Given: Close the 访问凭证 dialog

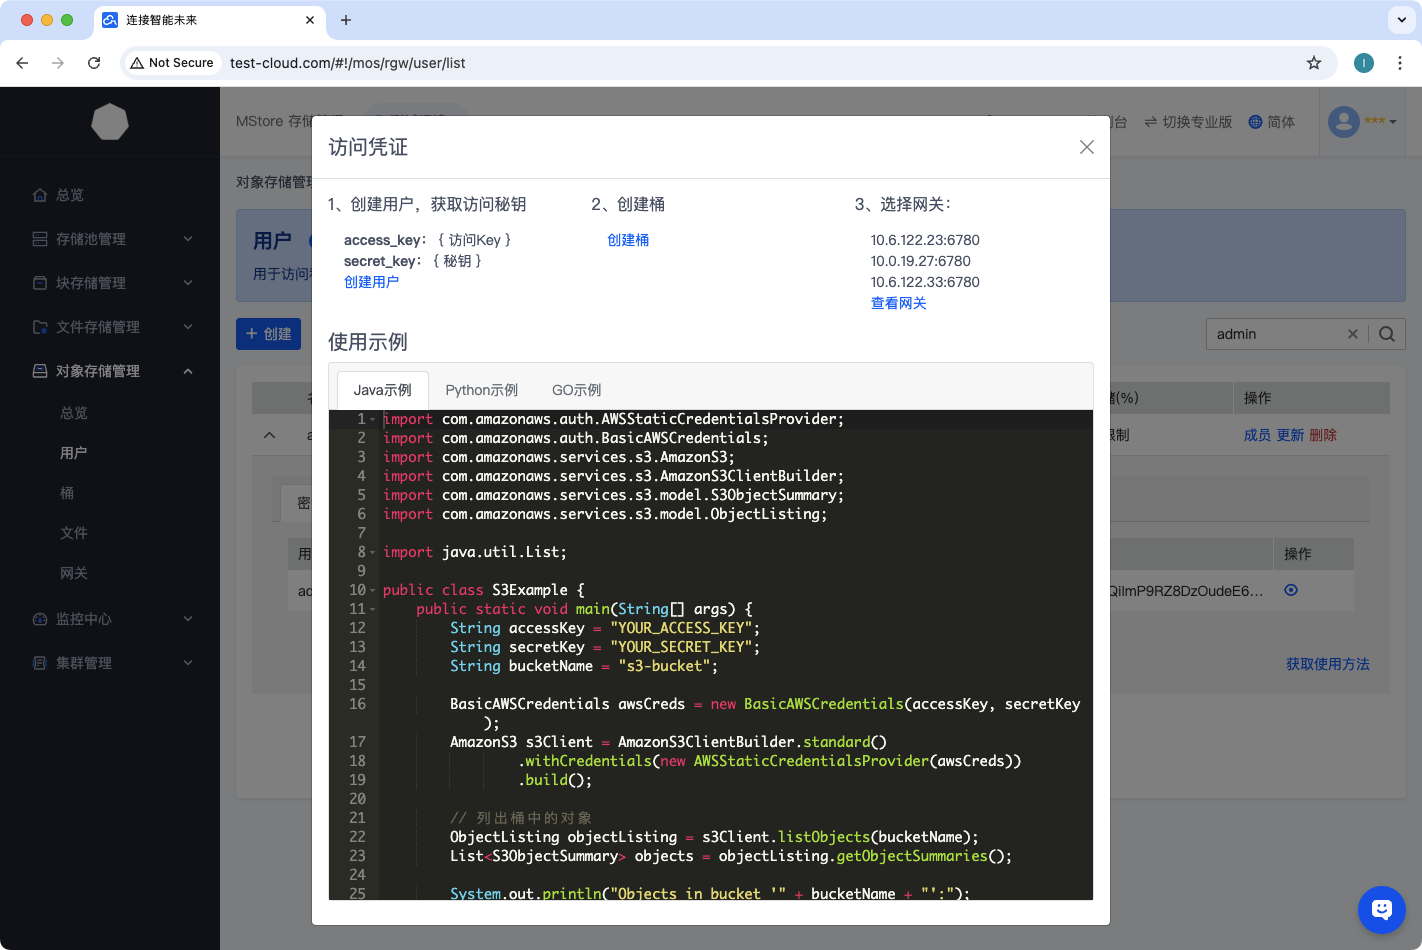Looking at the screenshot, I should coord(1086,147).
